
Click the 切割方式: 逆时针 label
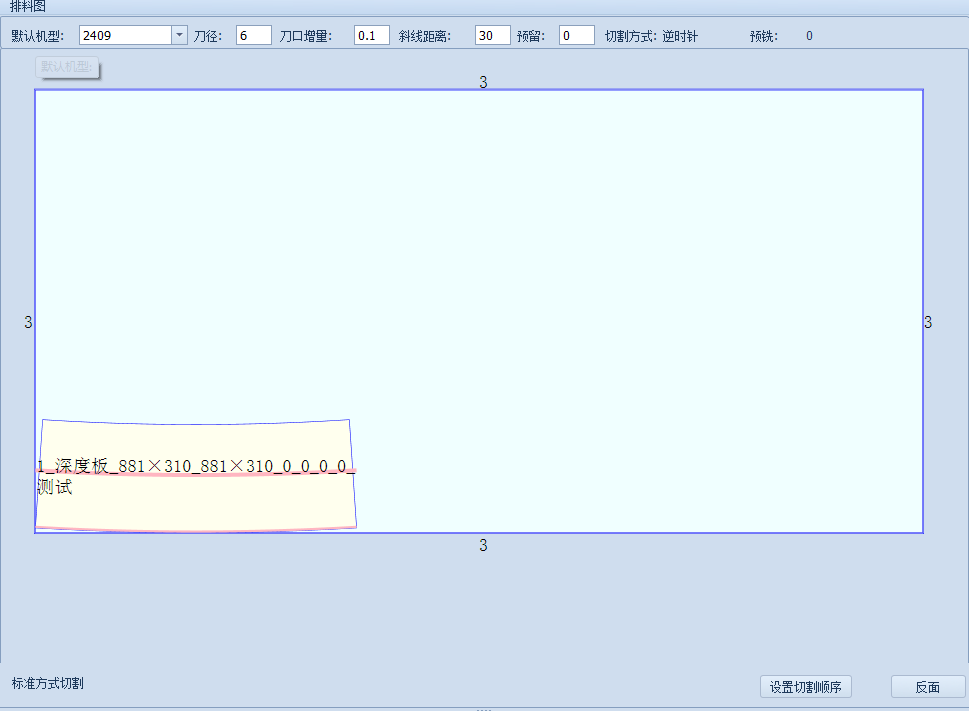[651, 36]
